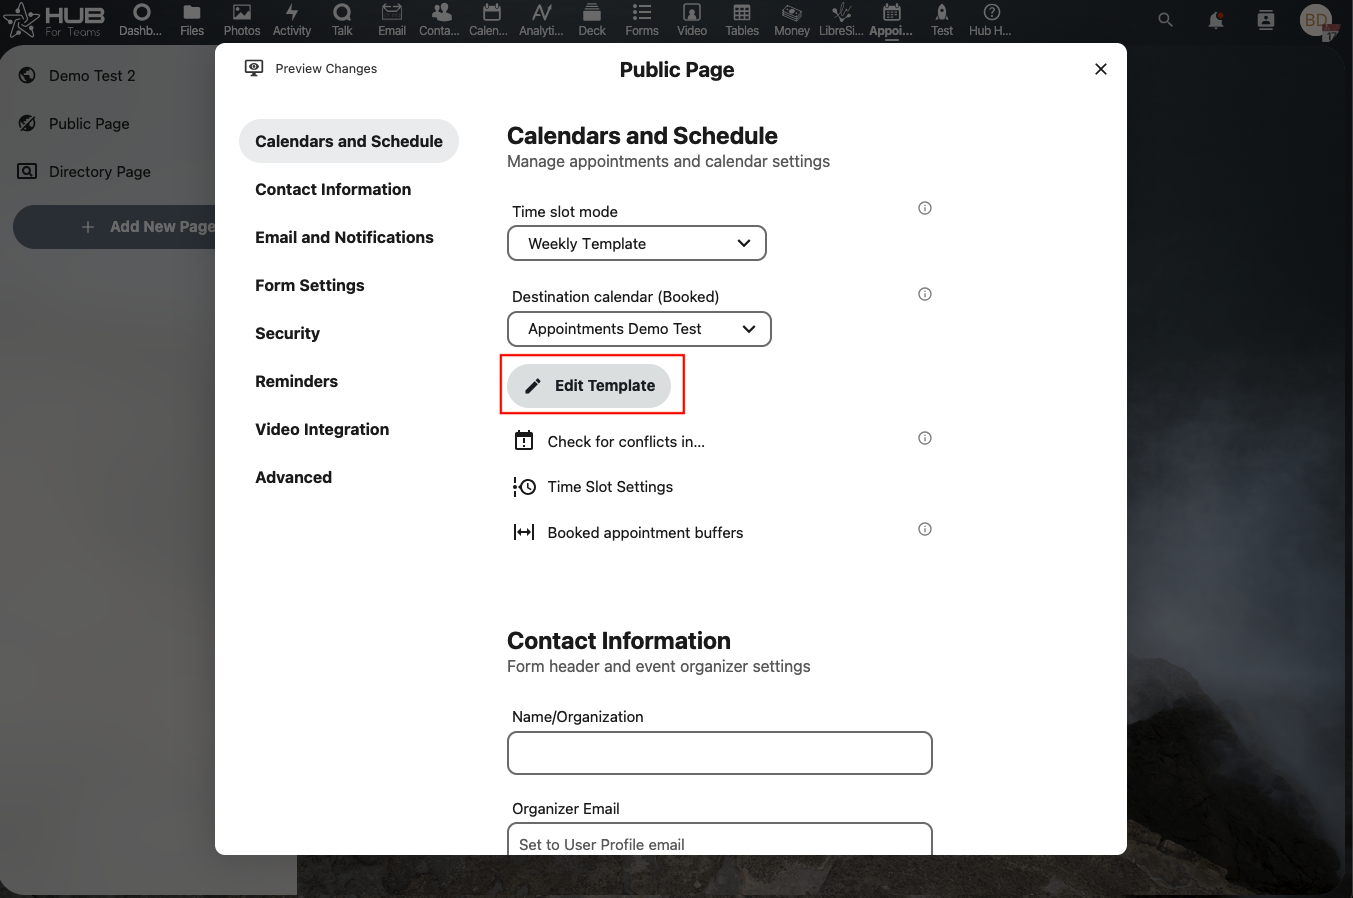Click the search magnifier icon
This screenshot has width=1353, height=898.
point(1165,20)
